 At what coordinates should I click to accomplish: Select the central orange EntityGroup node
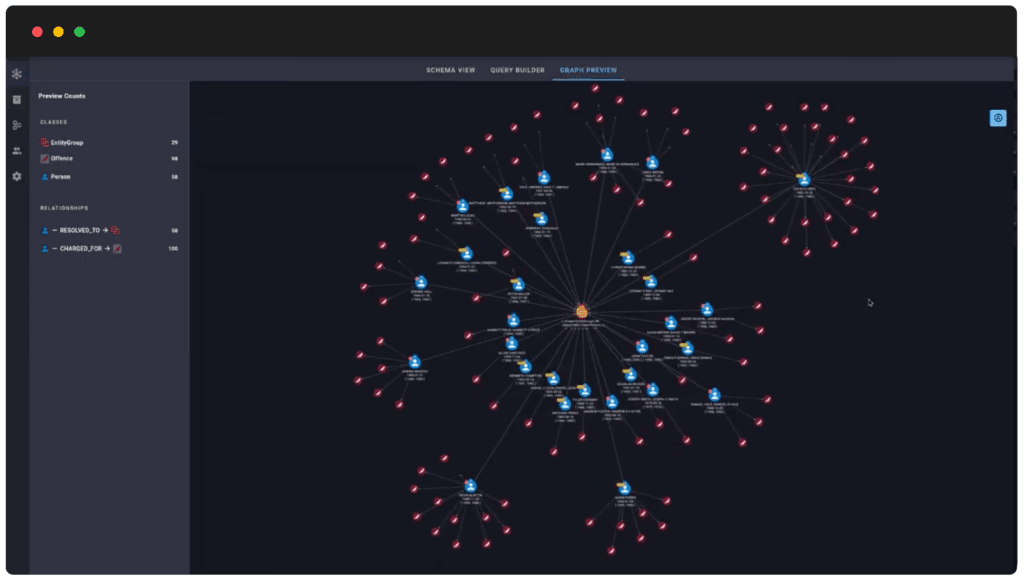point(581,312)
